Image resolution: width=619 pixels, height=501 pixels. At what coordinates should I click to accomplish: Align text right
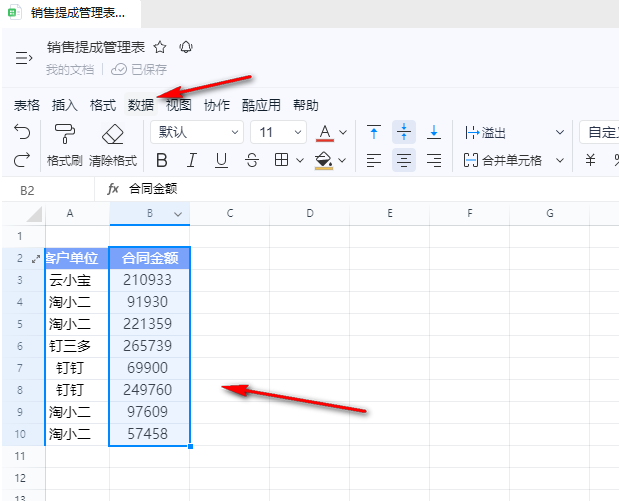click(x=434, y=160)
